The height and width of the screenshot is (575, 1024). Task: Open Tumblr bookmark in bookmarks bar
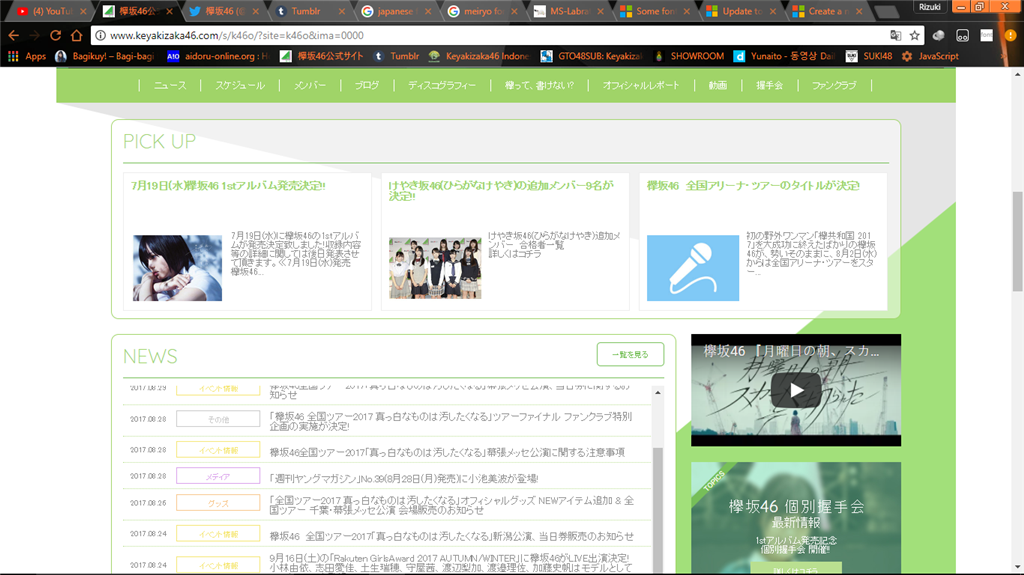click(396, 56)
